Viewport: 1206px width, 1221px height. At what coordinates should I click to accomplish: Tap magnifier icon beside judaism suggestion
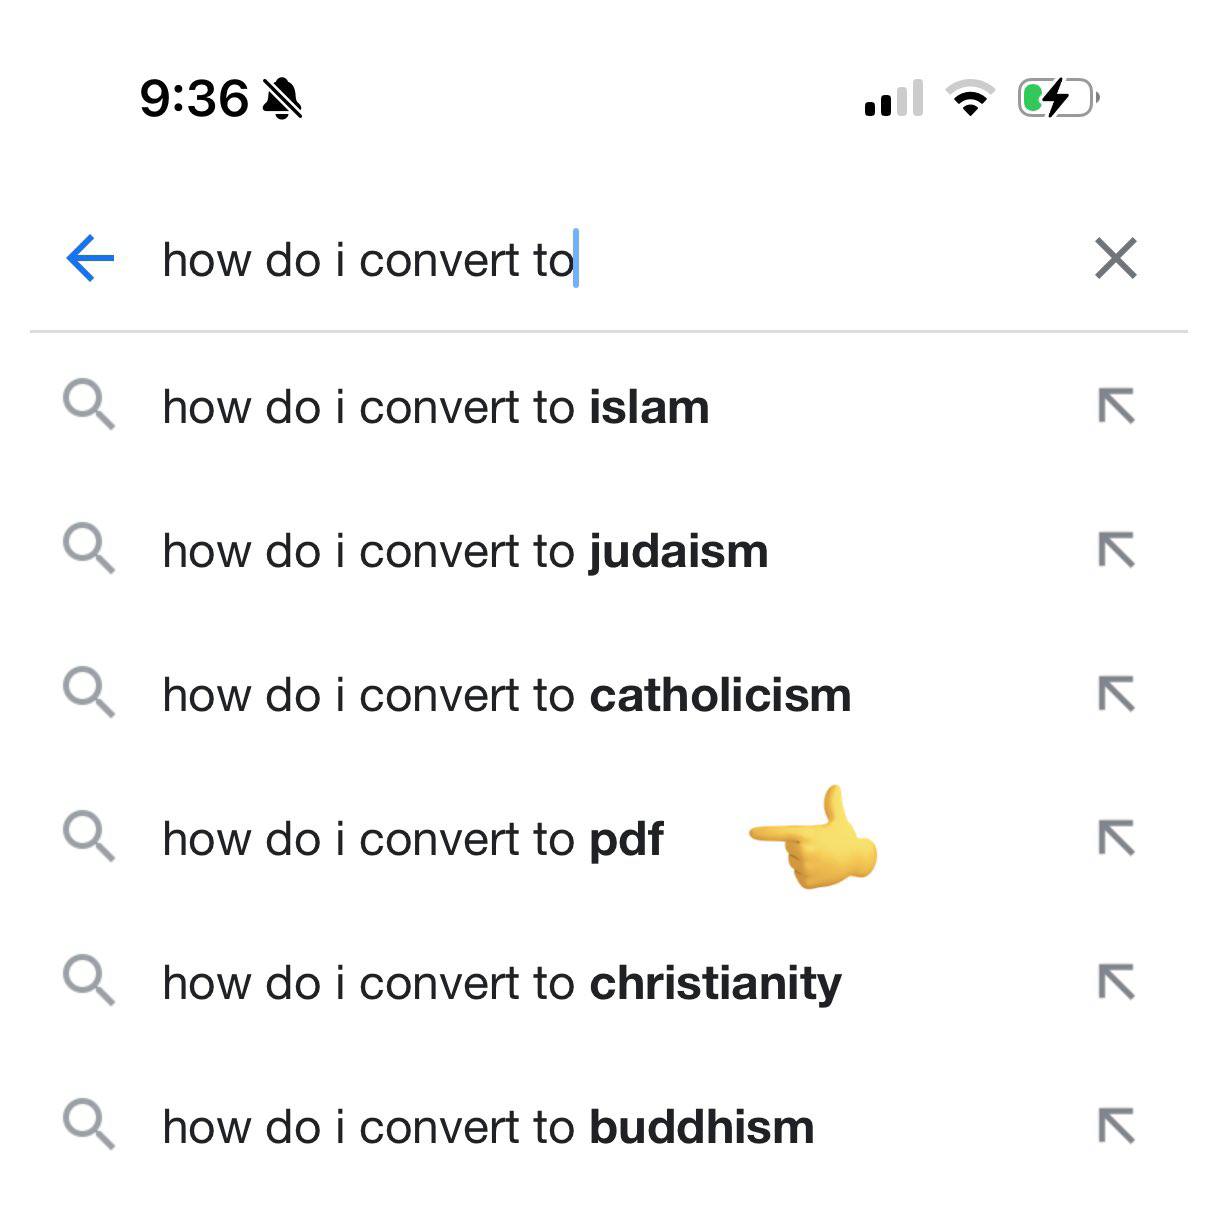click(x=88, y=550)
